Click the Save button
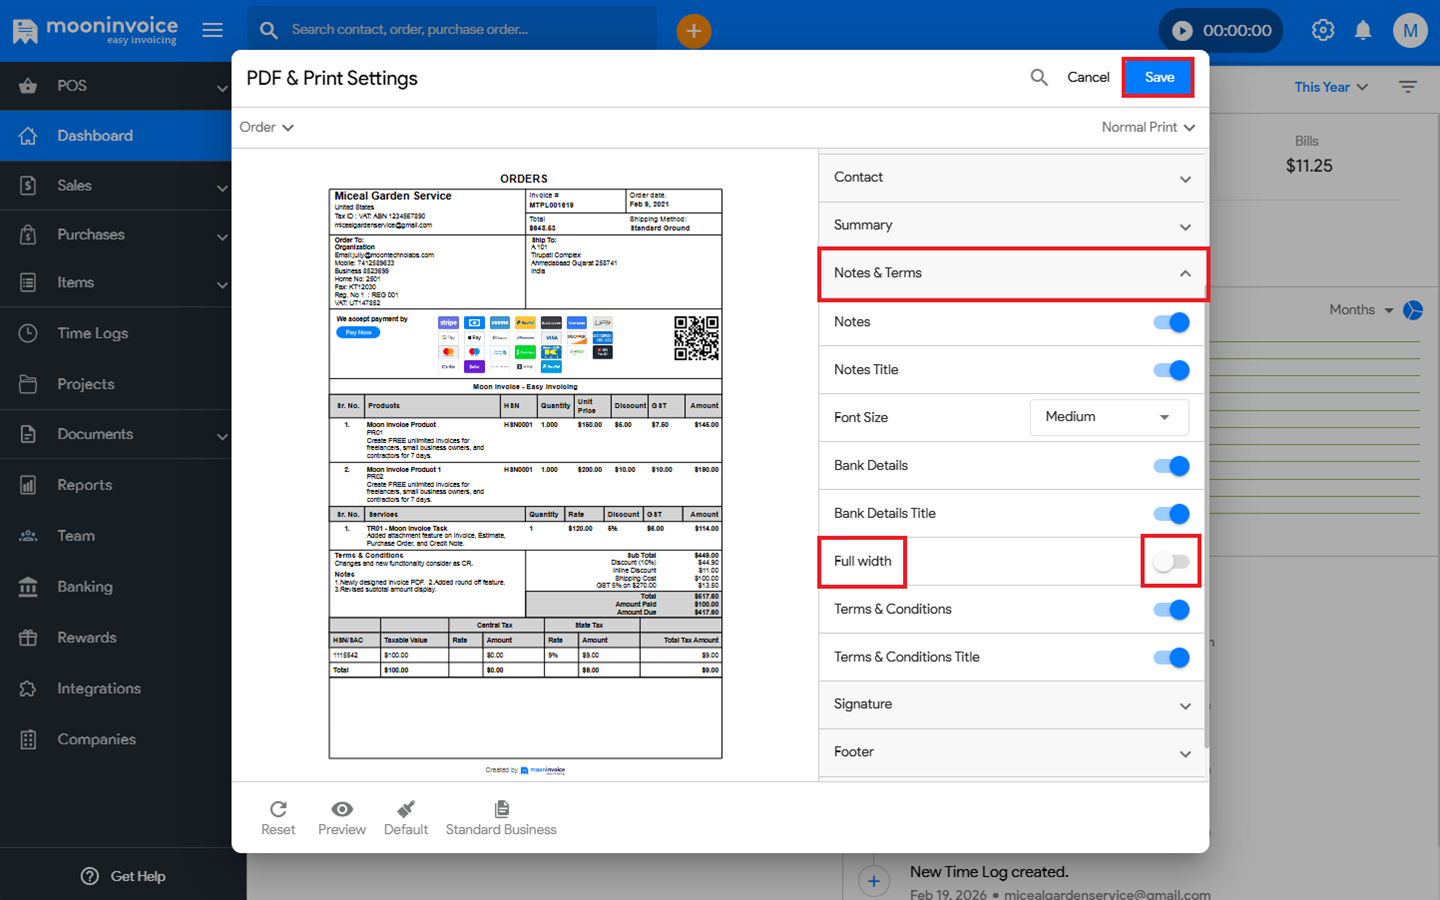 (1158, 77)
